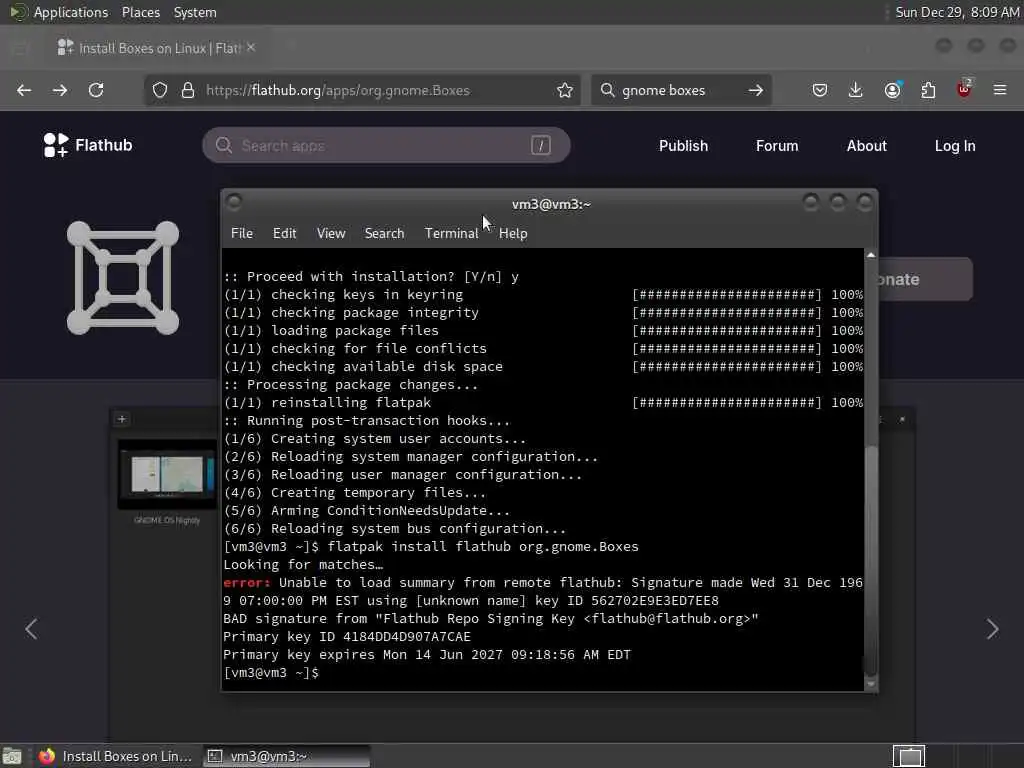
Task: Open Firefox hamburger application menu
Action: tap(1000, 90)
